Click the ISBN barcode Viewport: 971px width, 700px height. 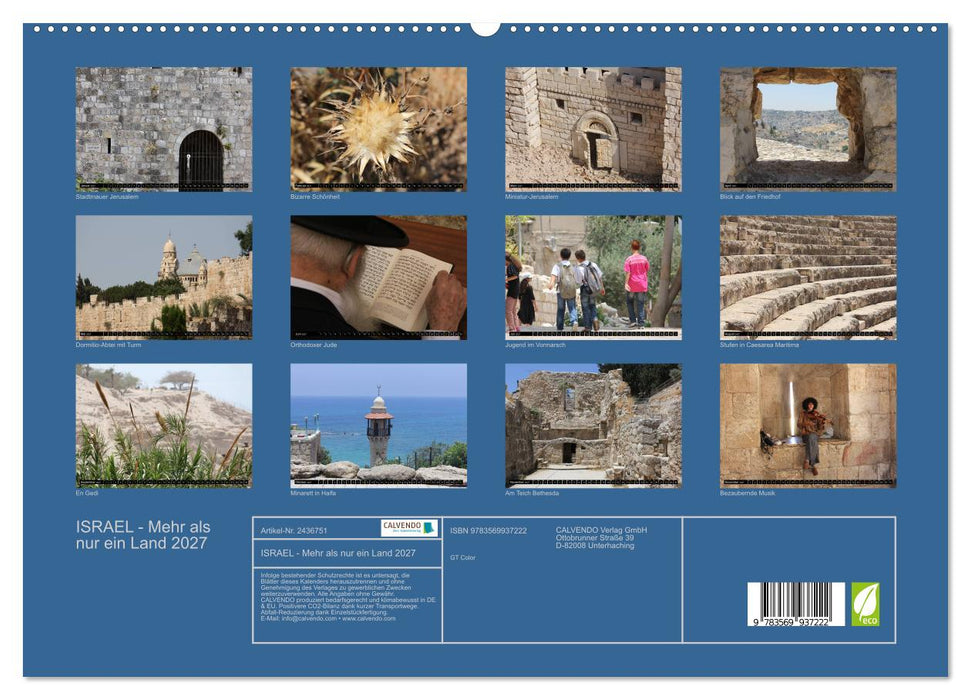(x=796, y=604)
